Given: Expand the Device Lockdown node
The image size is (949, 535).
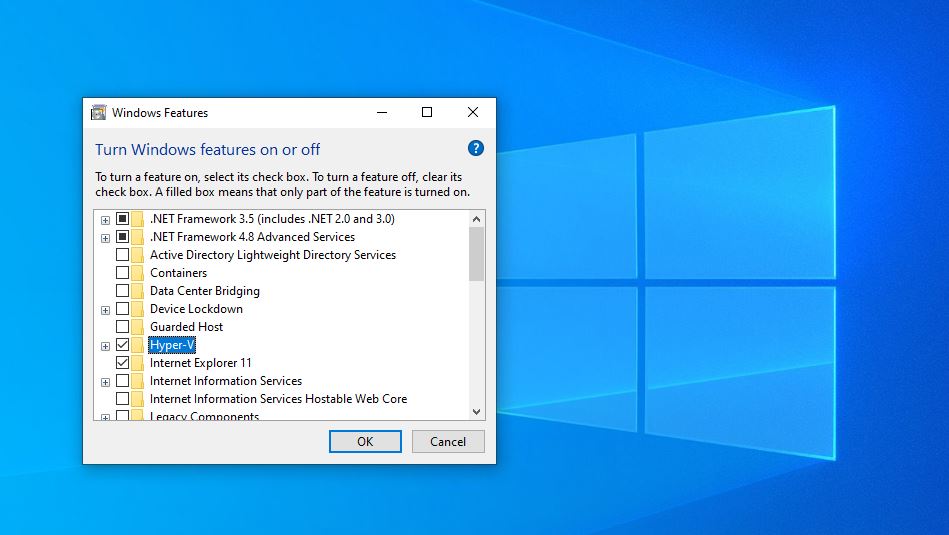Looking at the screenshot, I should tap(105, 310).
